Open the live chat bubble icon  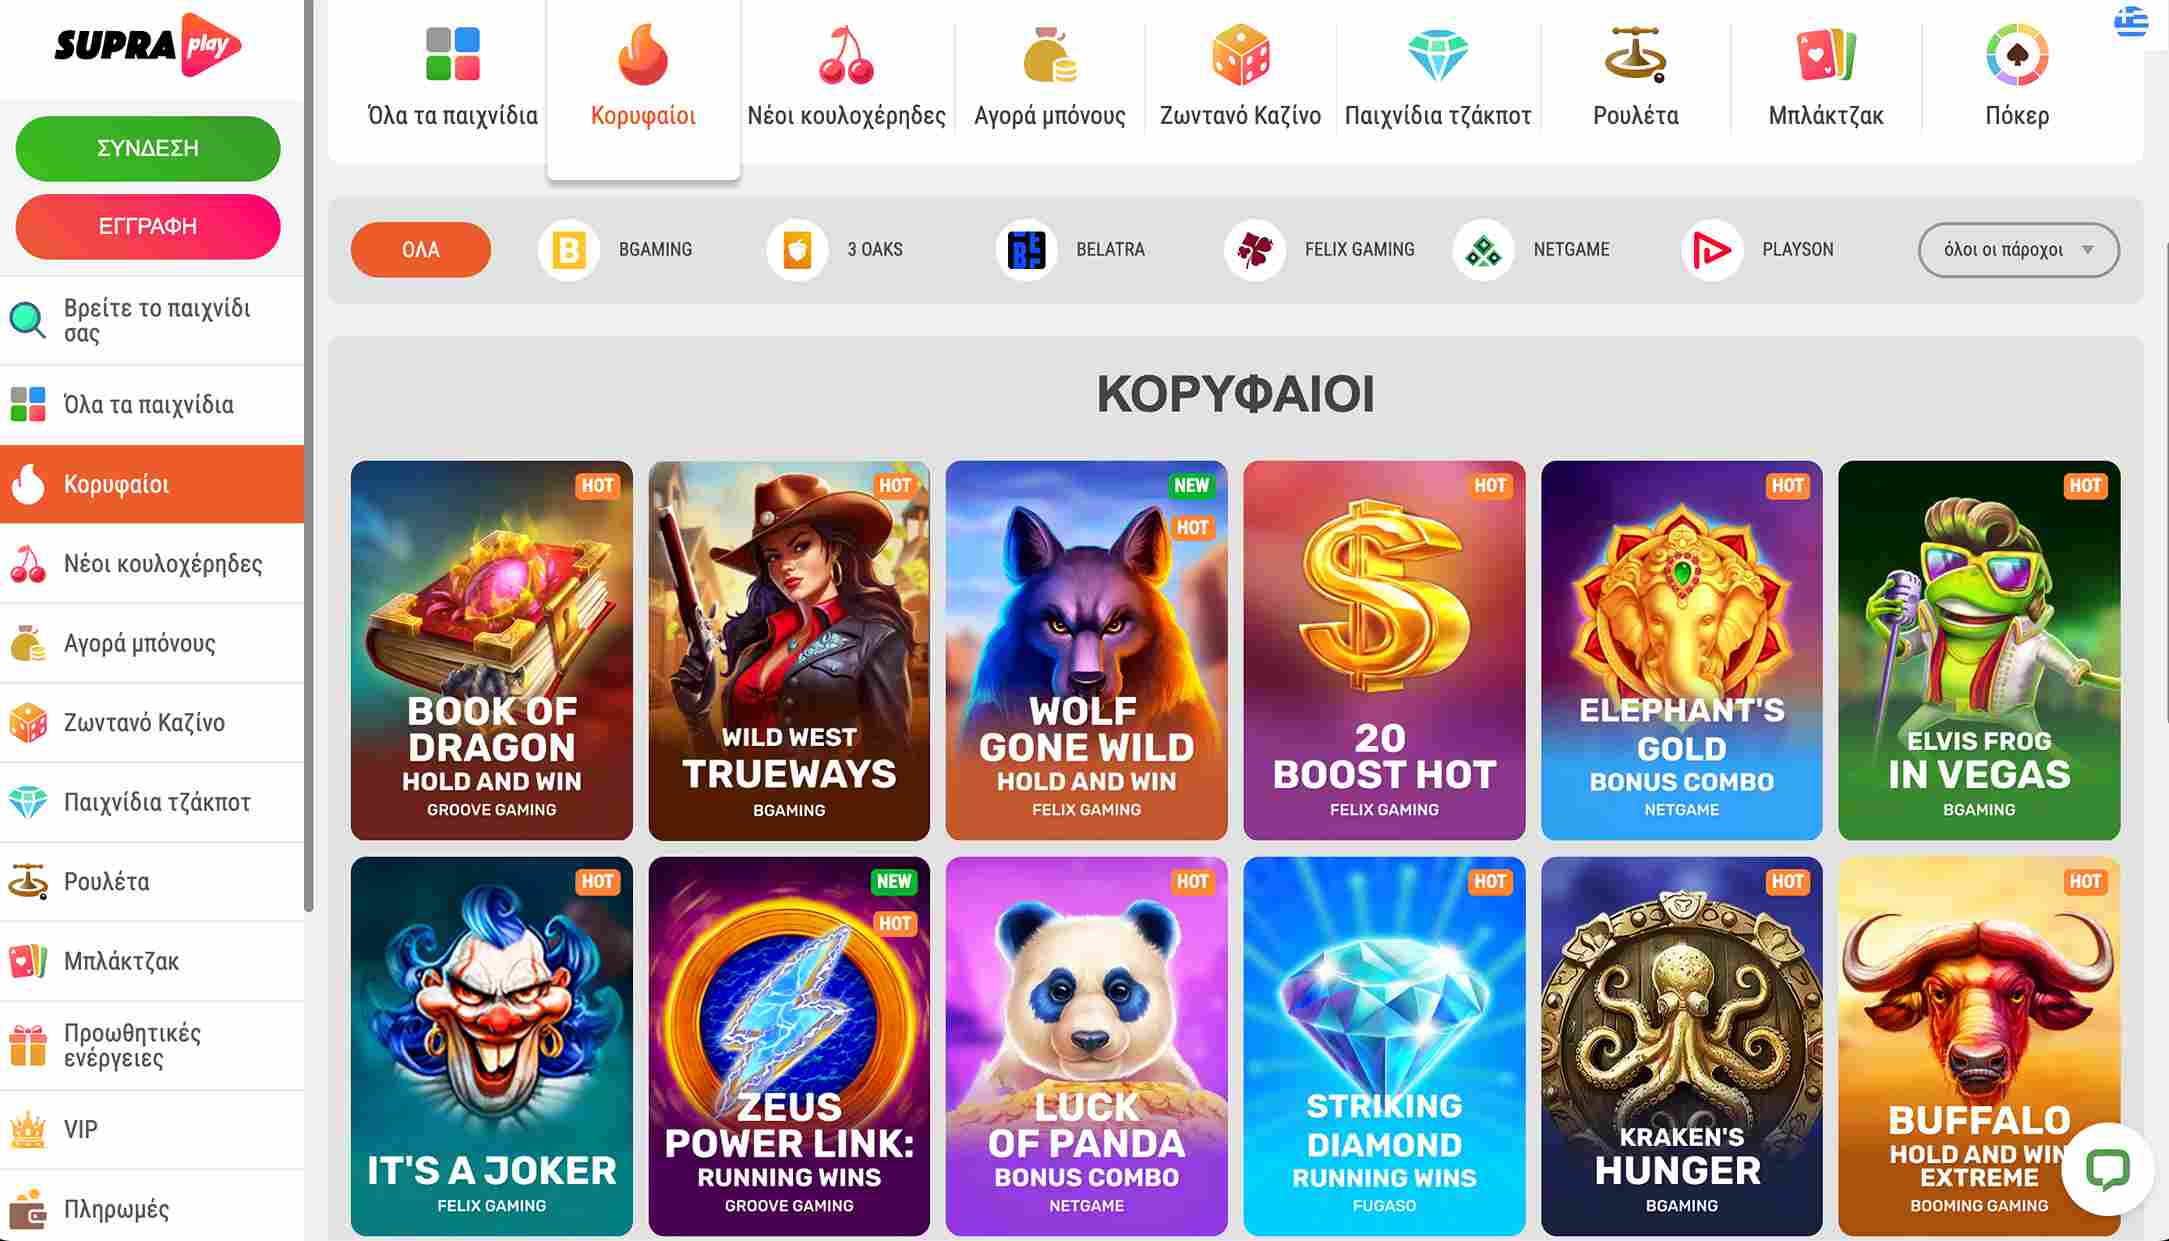pos(2107,1169)
